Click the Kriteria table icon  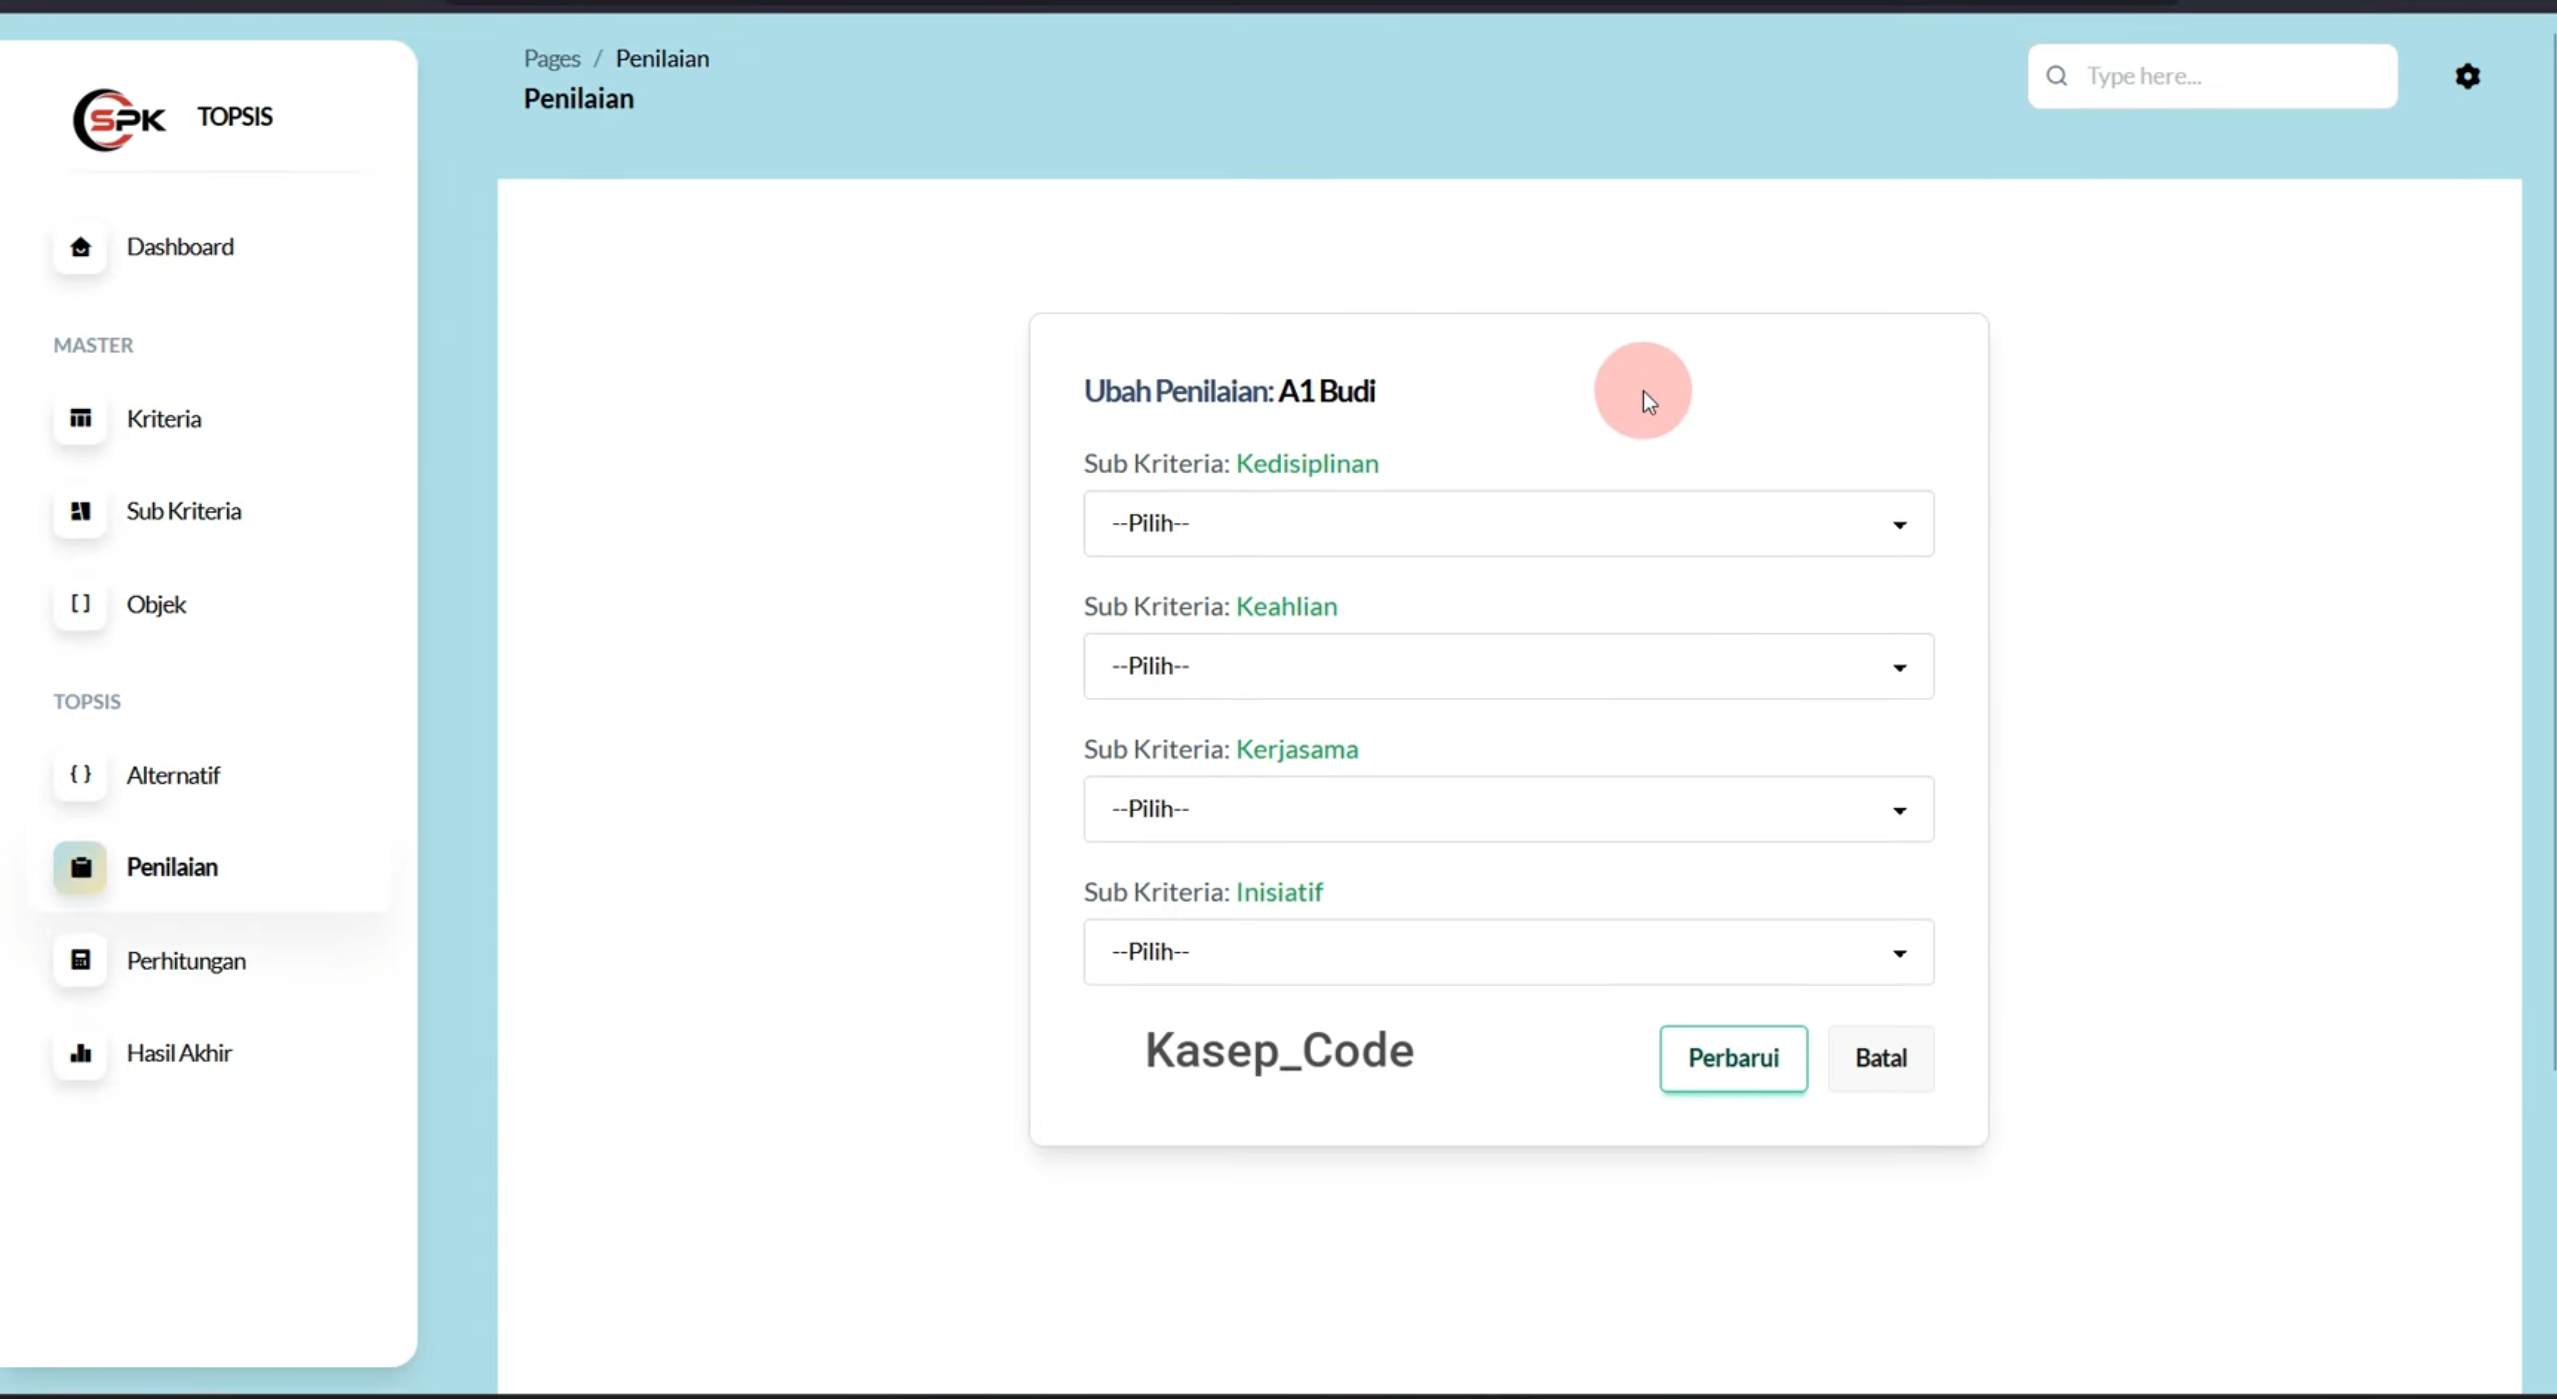[80, 418]
